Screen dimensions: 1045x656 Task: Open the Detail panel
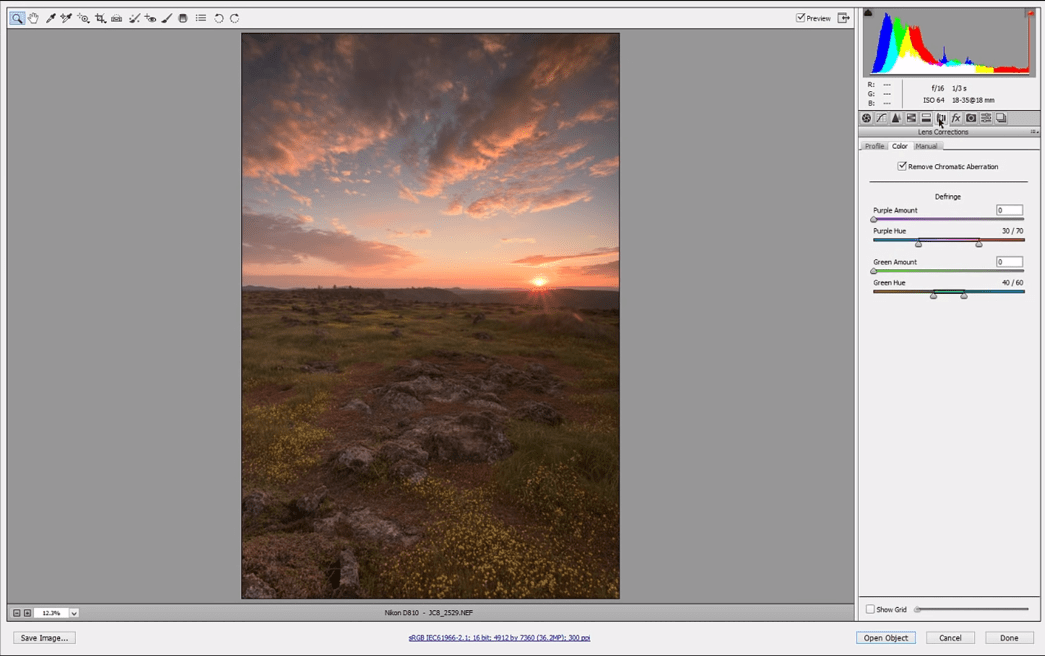896,118
